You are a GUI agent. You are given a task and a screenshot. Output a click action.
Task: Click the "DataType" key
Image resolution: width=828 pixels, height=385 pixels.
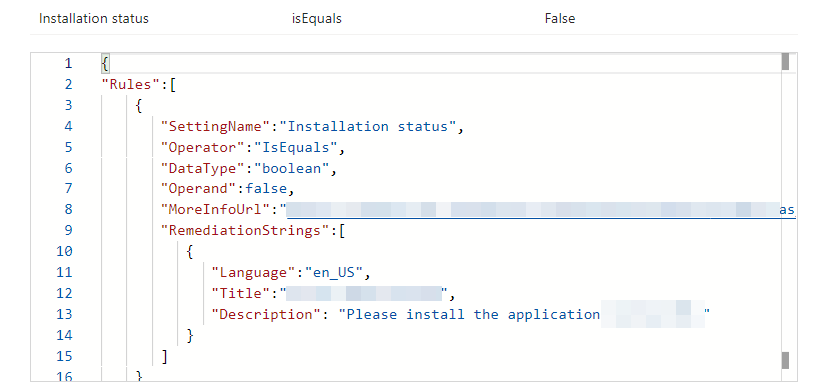(204, 168)
